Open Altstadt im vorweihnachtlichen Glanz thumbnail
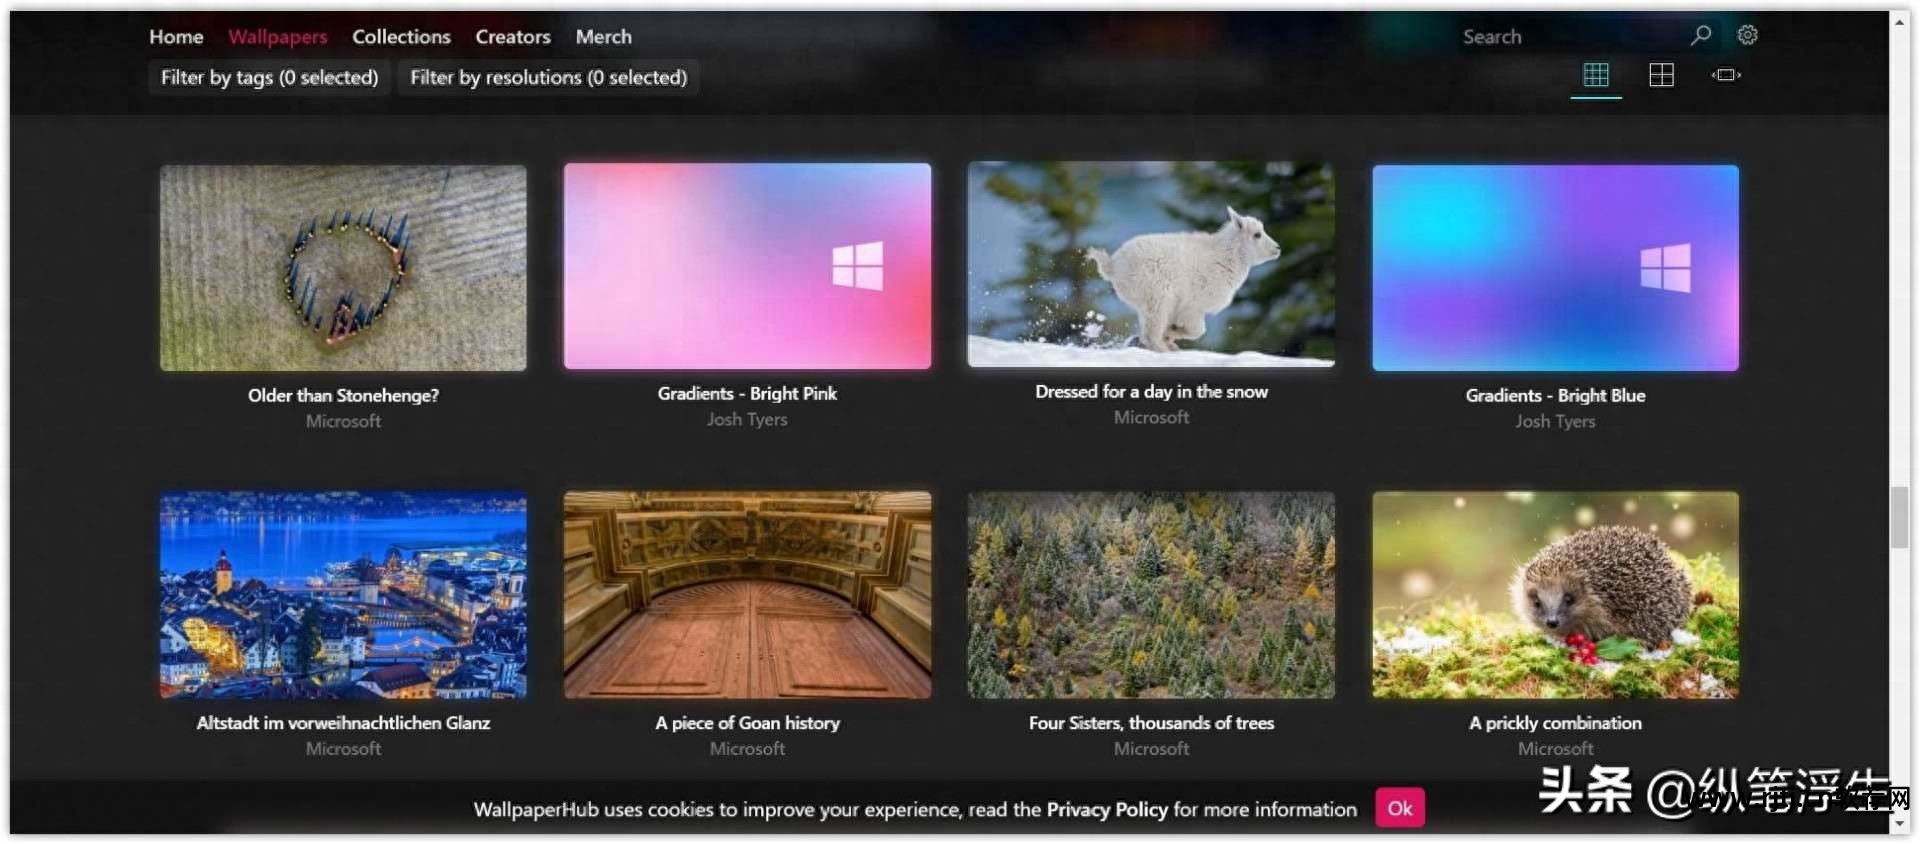Viewport: 1920px width, 844px height. point(343,595)
